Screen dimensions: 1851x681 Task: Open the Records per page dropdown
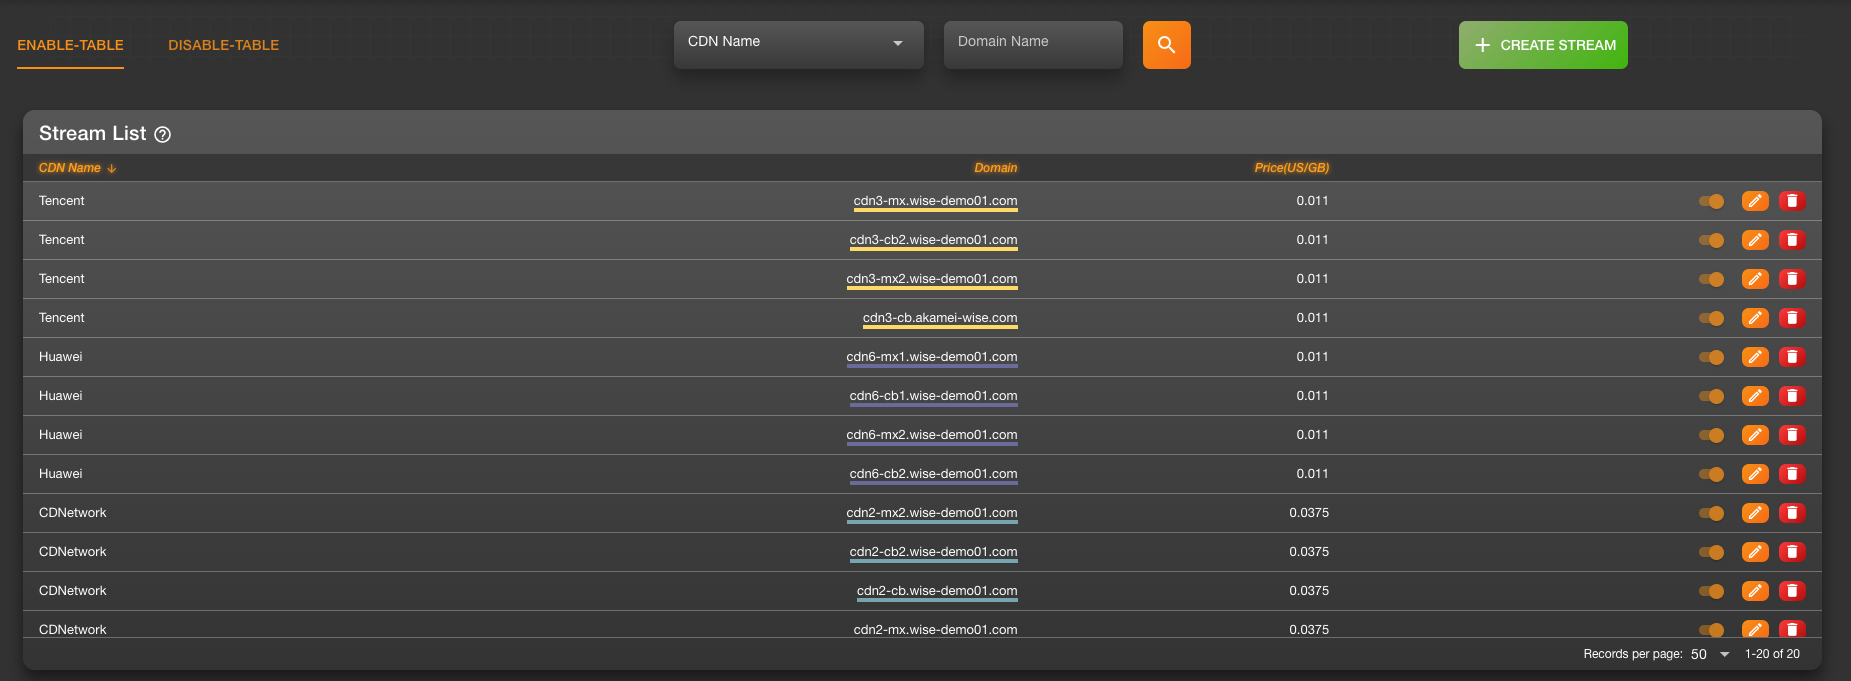(1710, 654)
